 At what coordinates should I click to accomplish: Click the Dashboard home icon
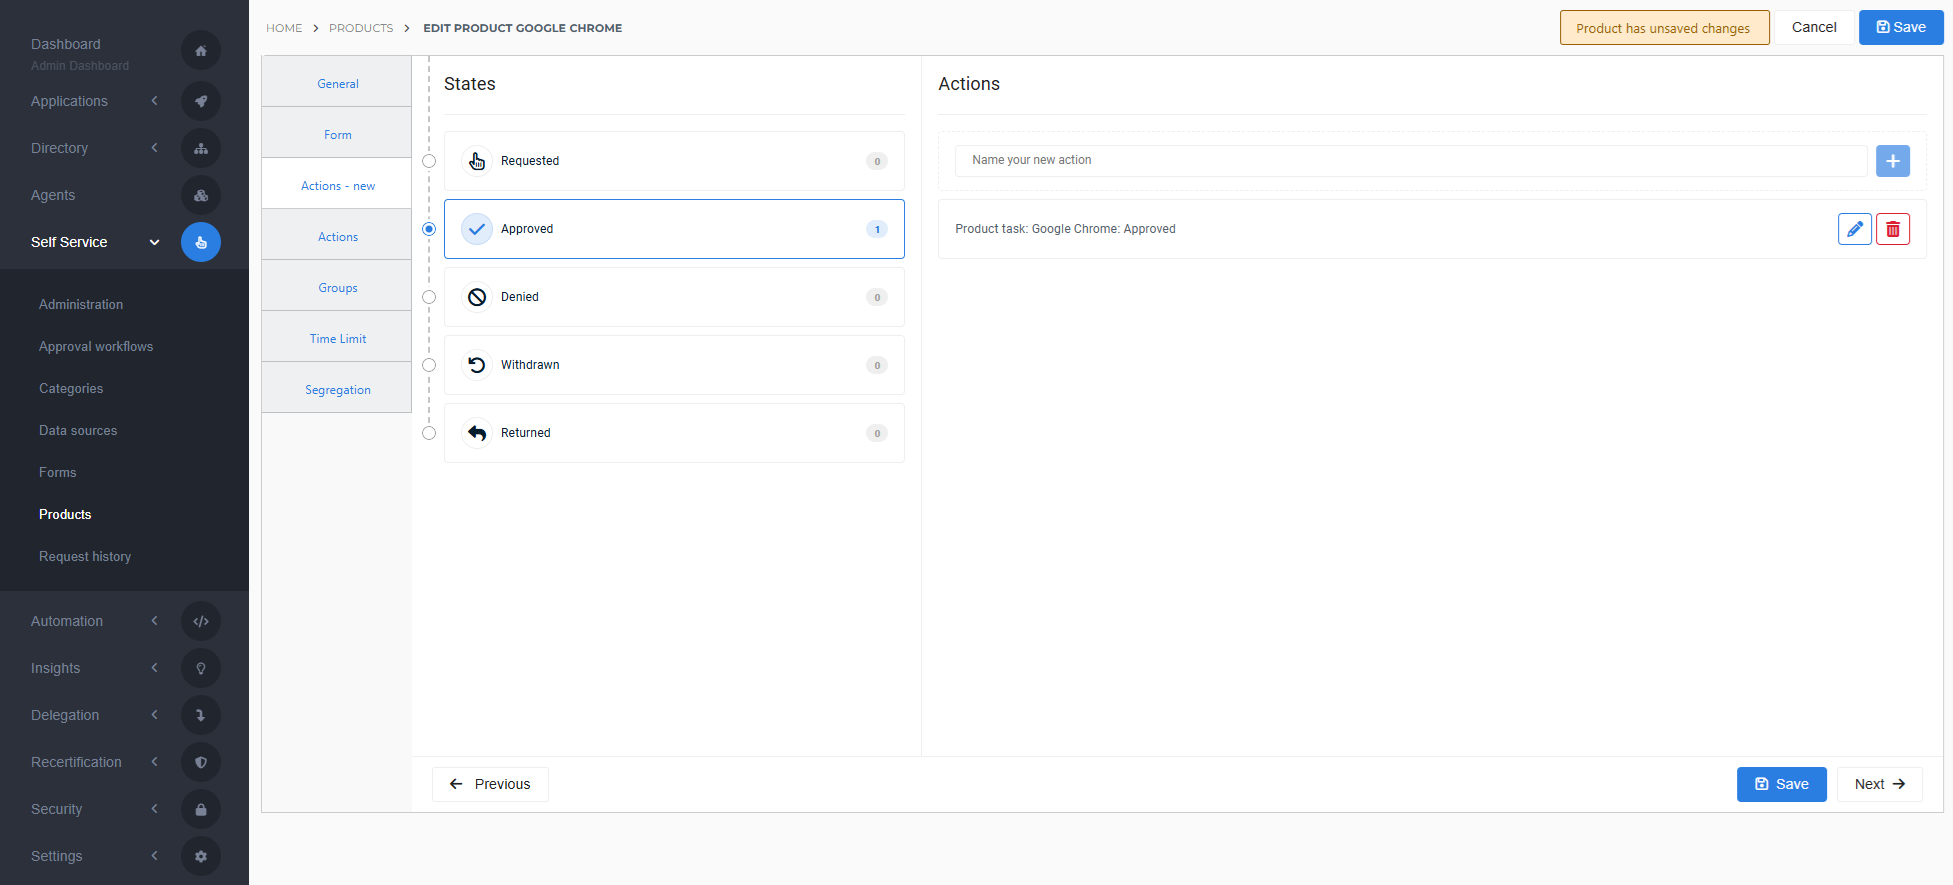coord(201,51)
